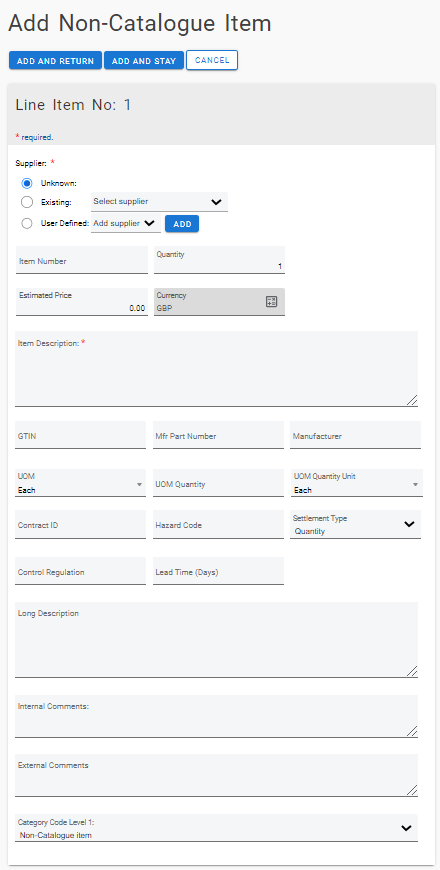Select the Lead Time (Days) field
The image size is (440, 870).
tap(218, 571)
